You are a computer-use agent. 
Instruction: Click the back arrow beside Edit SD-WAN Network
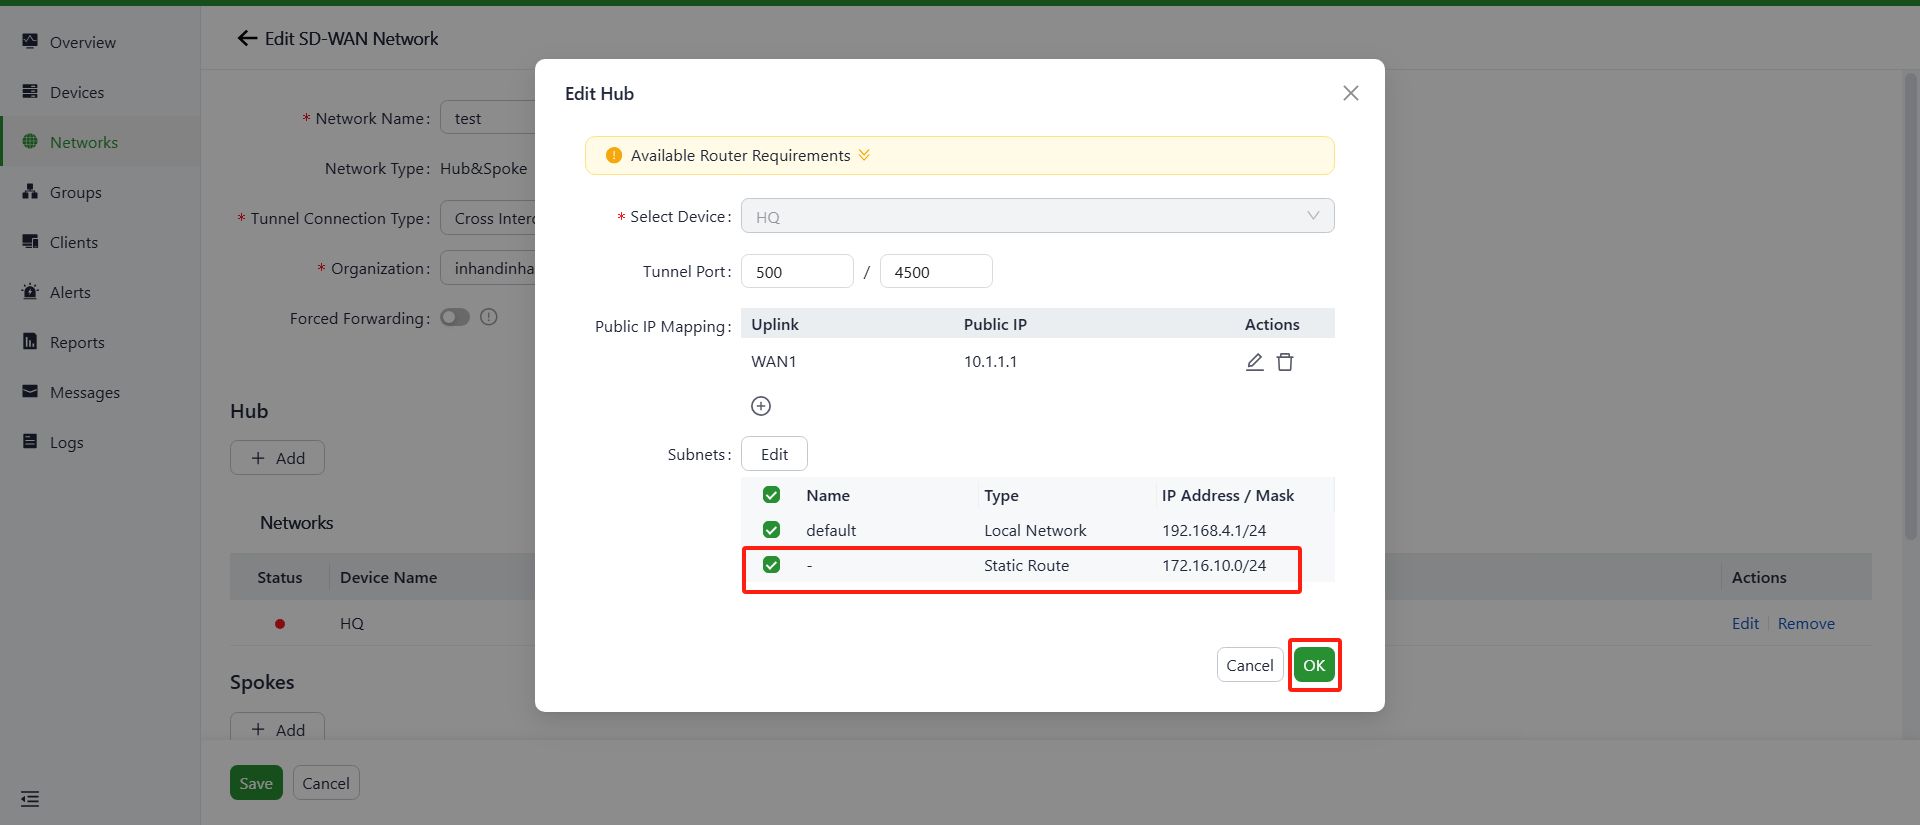[x=247, y=39]
